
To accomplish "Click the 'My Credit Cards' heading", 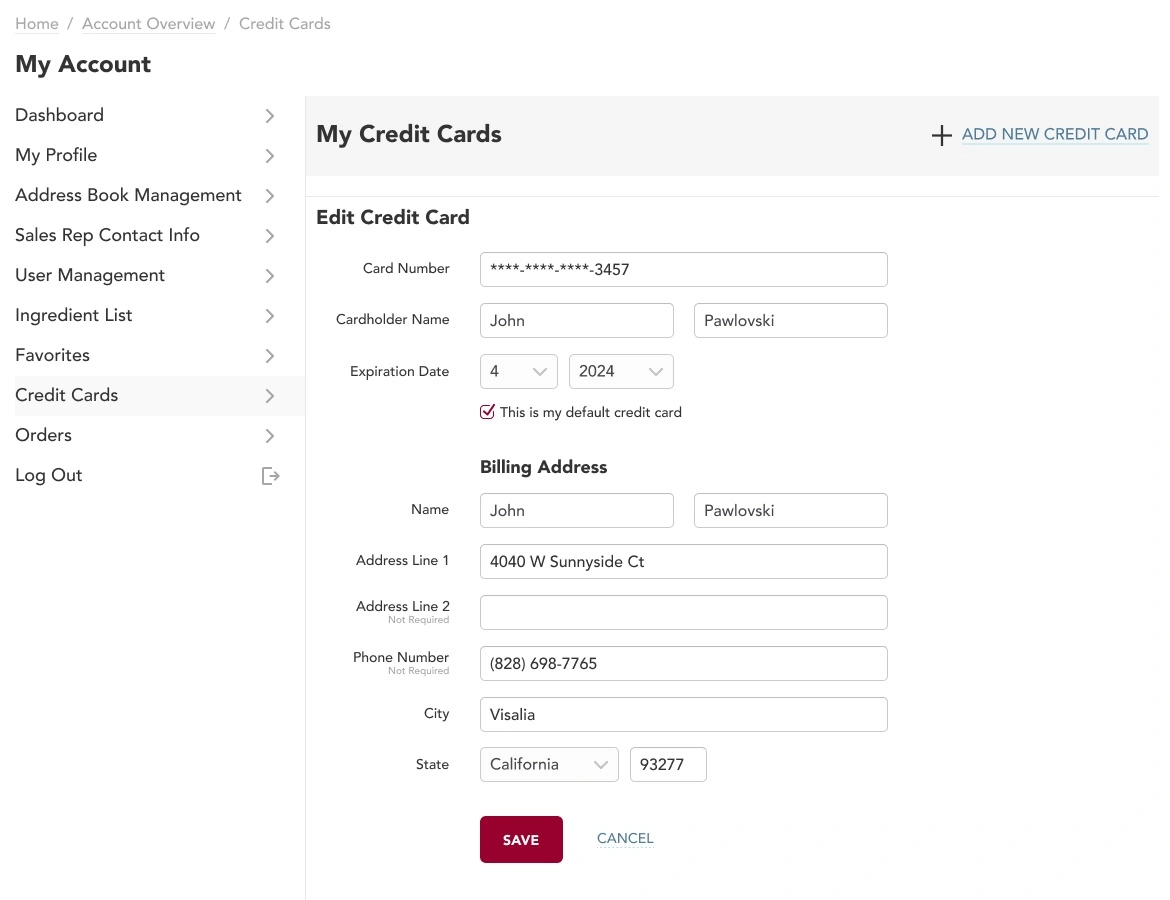I will 409,134.
